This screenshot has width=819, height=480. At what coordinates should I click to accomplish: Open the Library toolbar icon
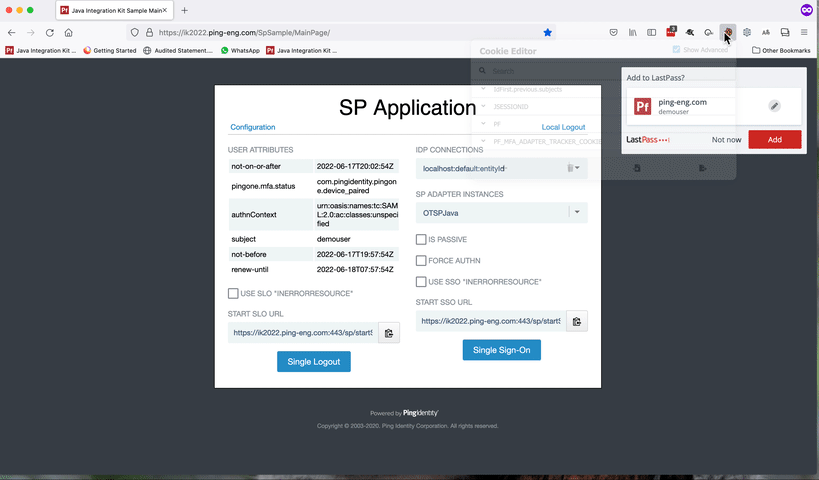[x=633, y=32]
